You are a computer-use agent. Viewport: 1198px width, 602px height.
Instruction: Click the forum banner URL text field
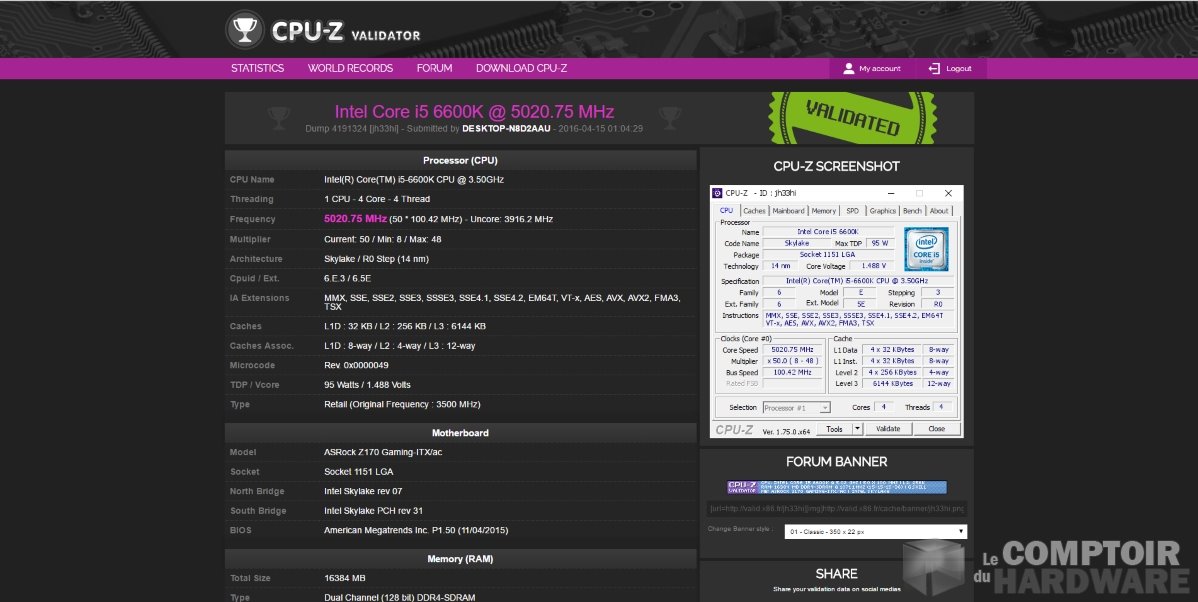836,508
